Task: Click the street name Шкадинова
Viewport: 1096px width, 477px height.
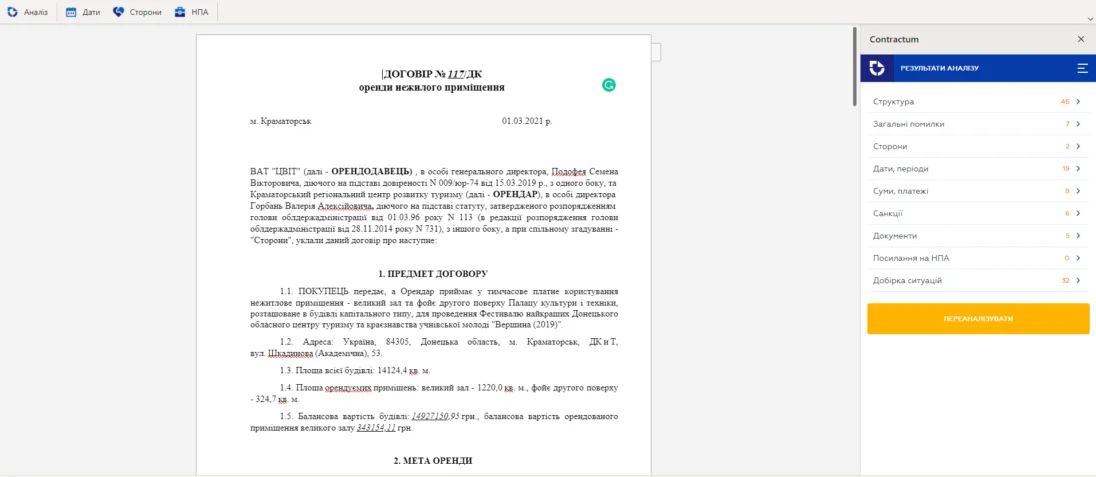Action: click(290, 353)
